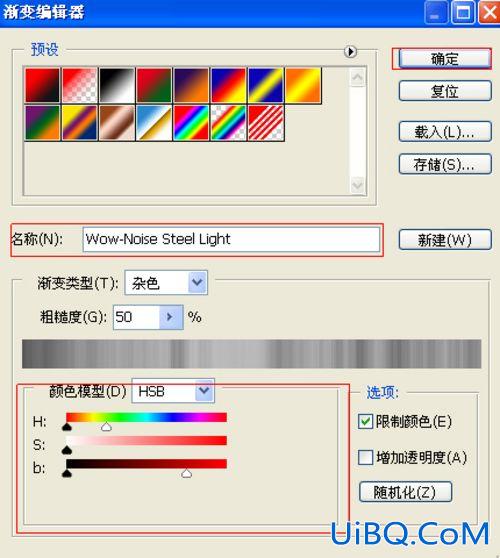Click the brightness range bar
Screen dimensions: 500x558
[x=146, y=464]
